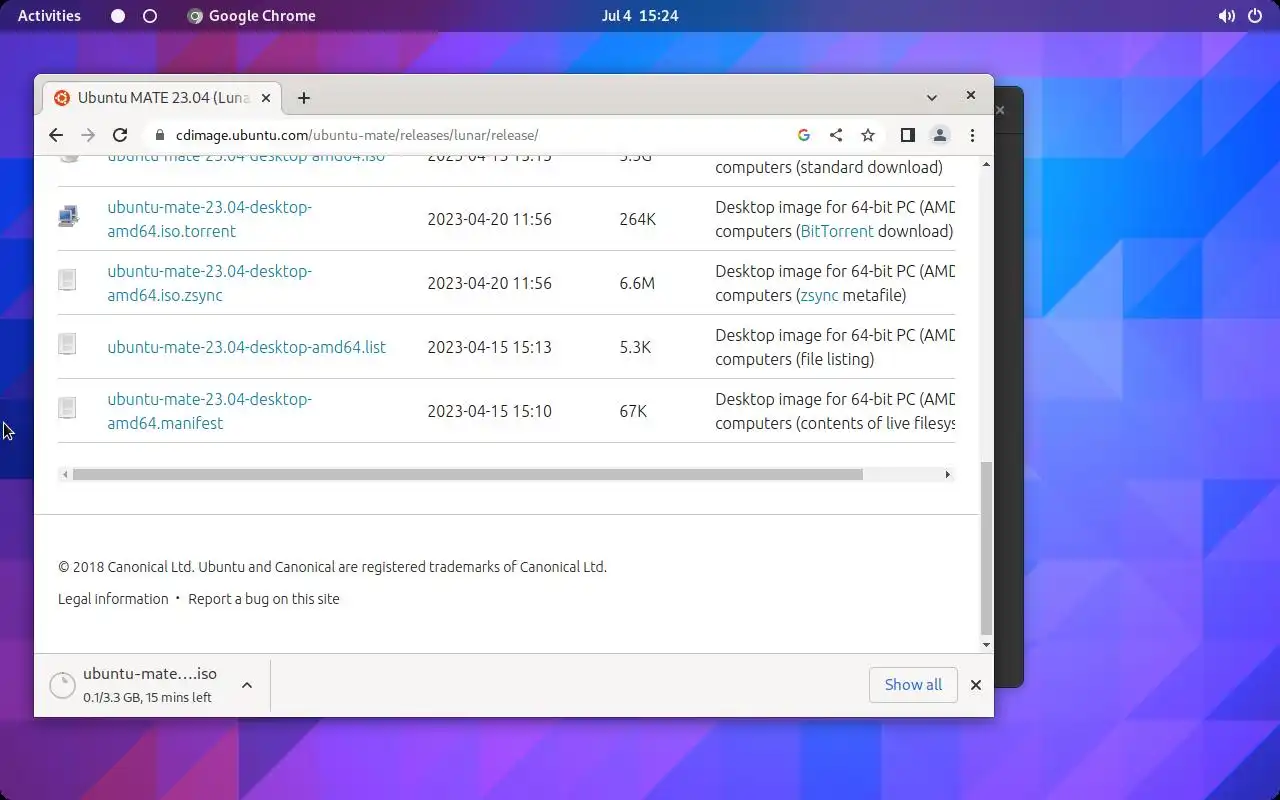
Task: Click the filled workspace dot indicator
Action: pyautogui.click(x=118, y=16)
